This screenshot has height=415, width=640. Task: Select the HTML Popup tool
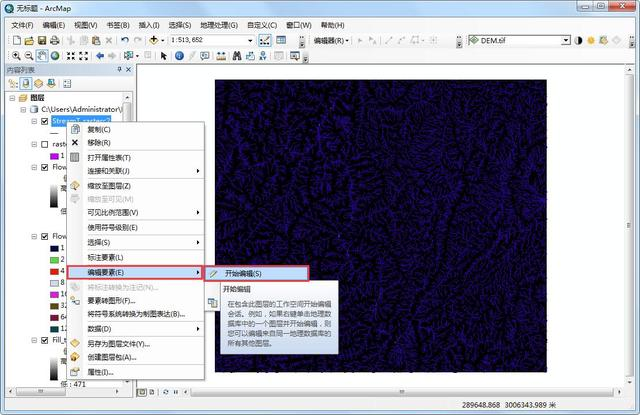point(204,56)
